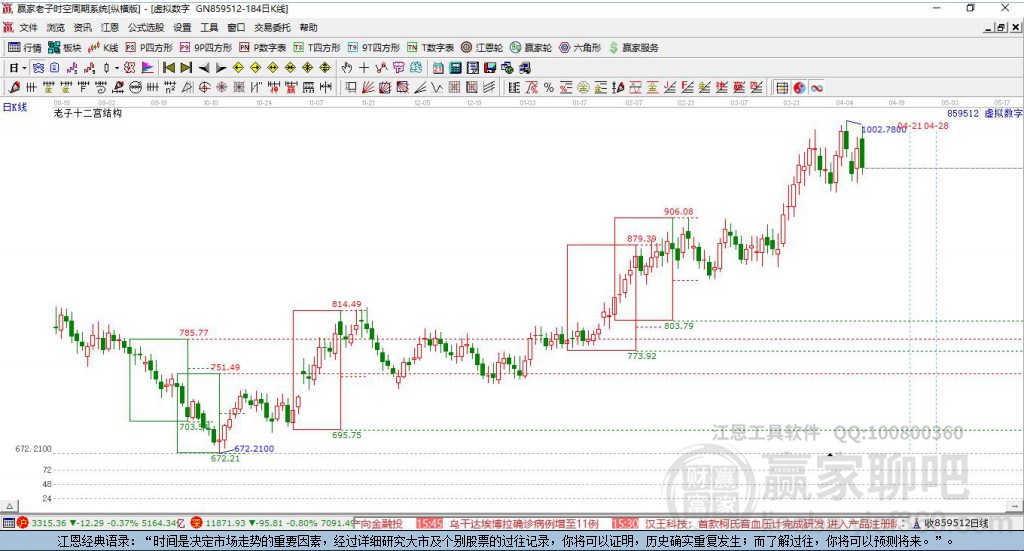Open the 六角形 hexagon tool
This screenshot has width=1024, height=551.
(x=580, y=48)
